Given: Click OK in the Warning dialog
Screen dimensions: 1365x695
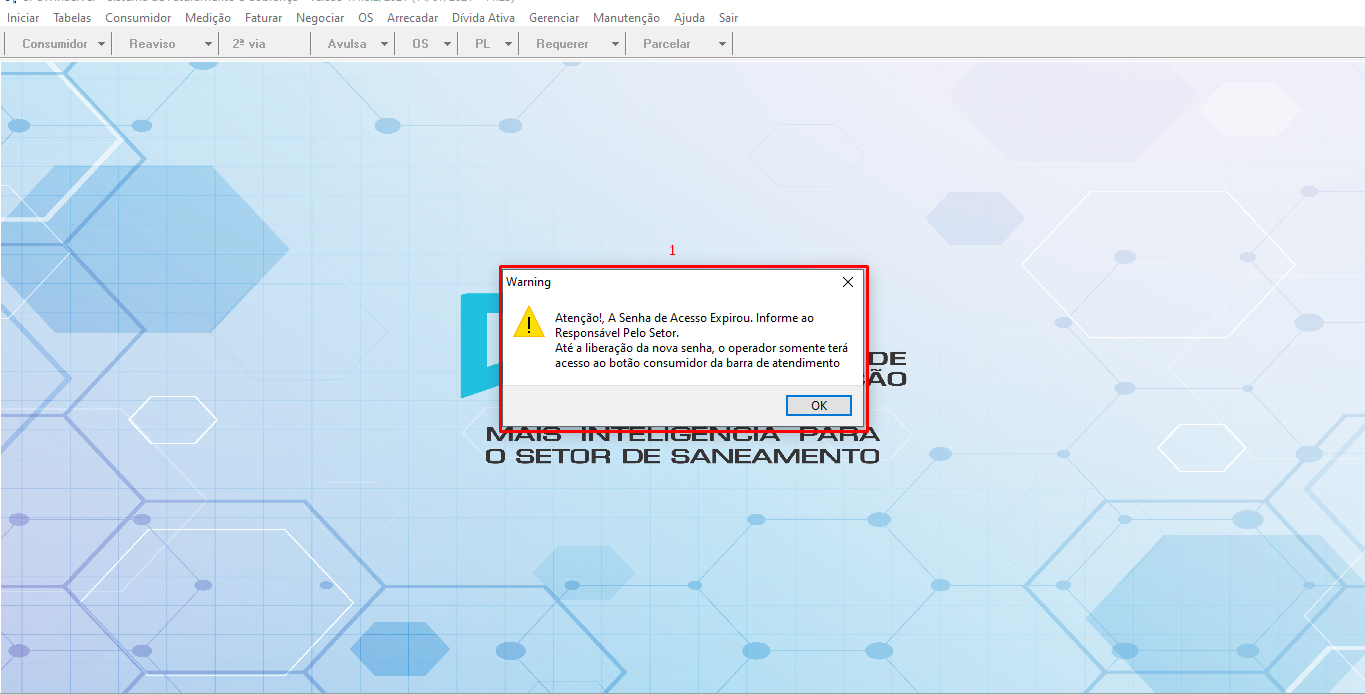Looking at the screenshot, I should [x=818, y=405].
